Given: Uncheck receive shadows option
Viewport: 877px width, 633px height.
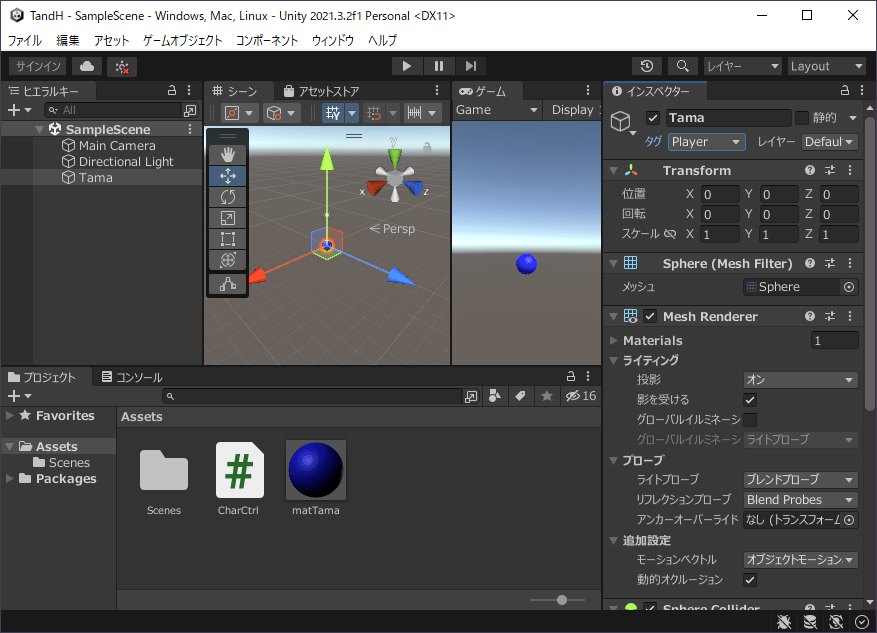Looking at the screenshot, I should [750, 400].
